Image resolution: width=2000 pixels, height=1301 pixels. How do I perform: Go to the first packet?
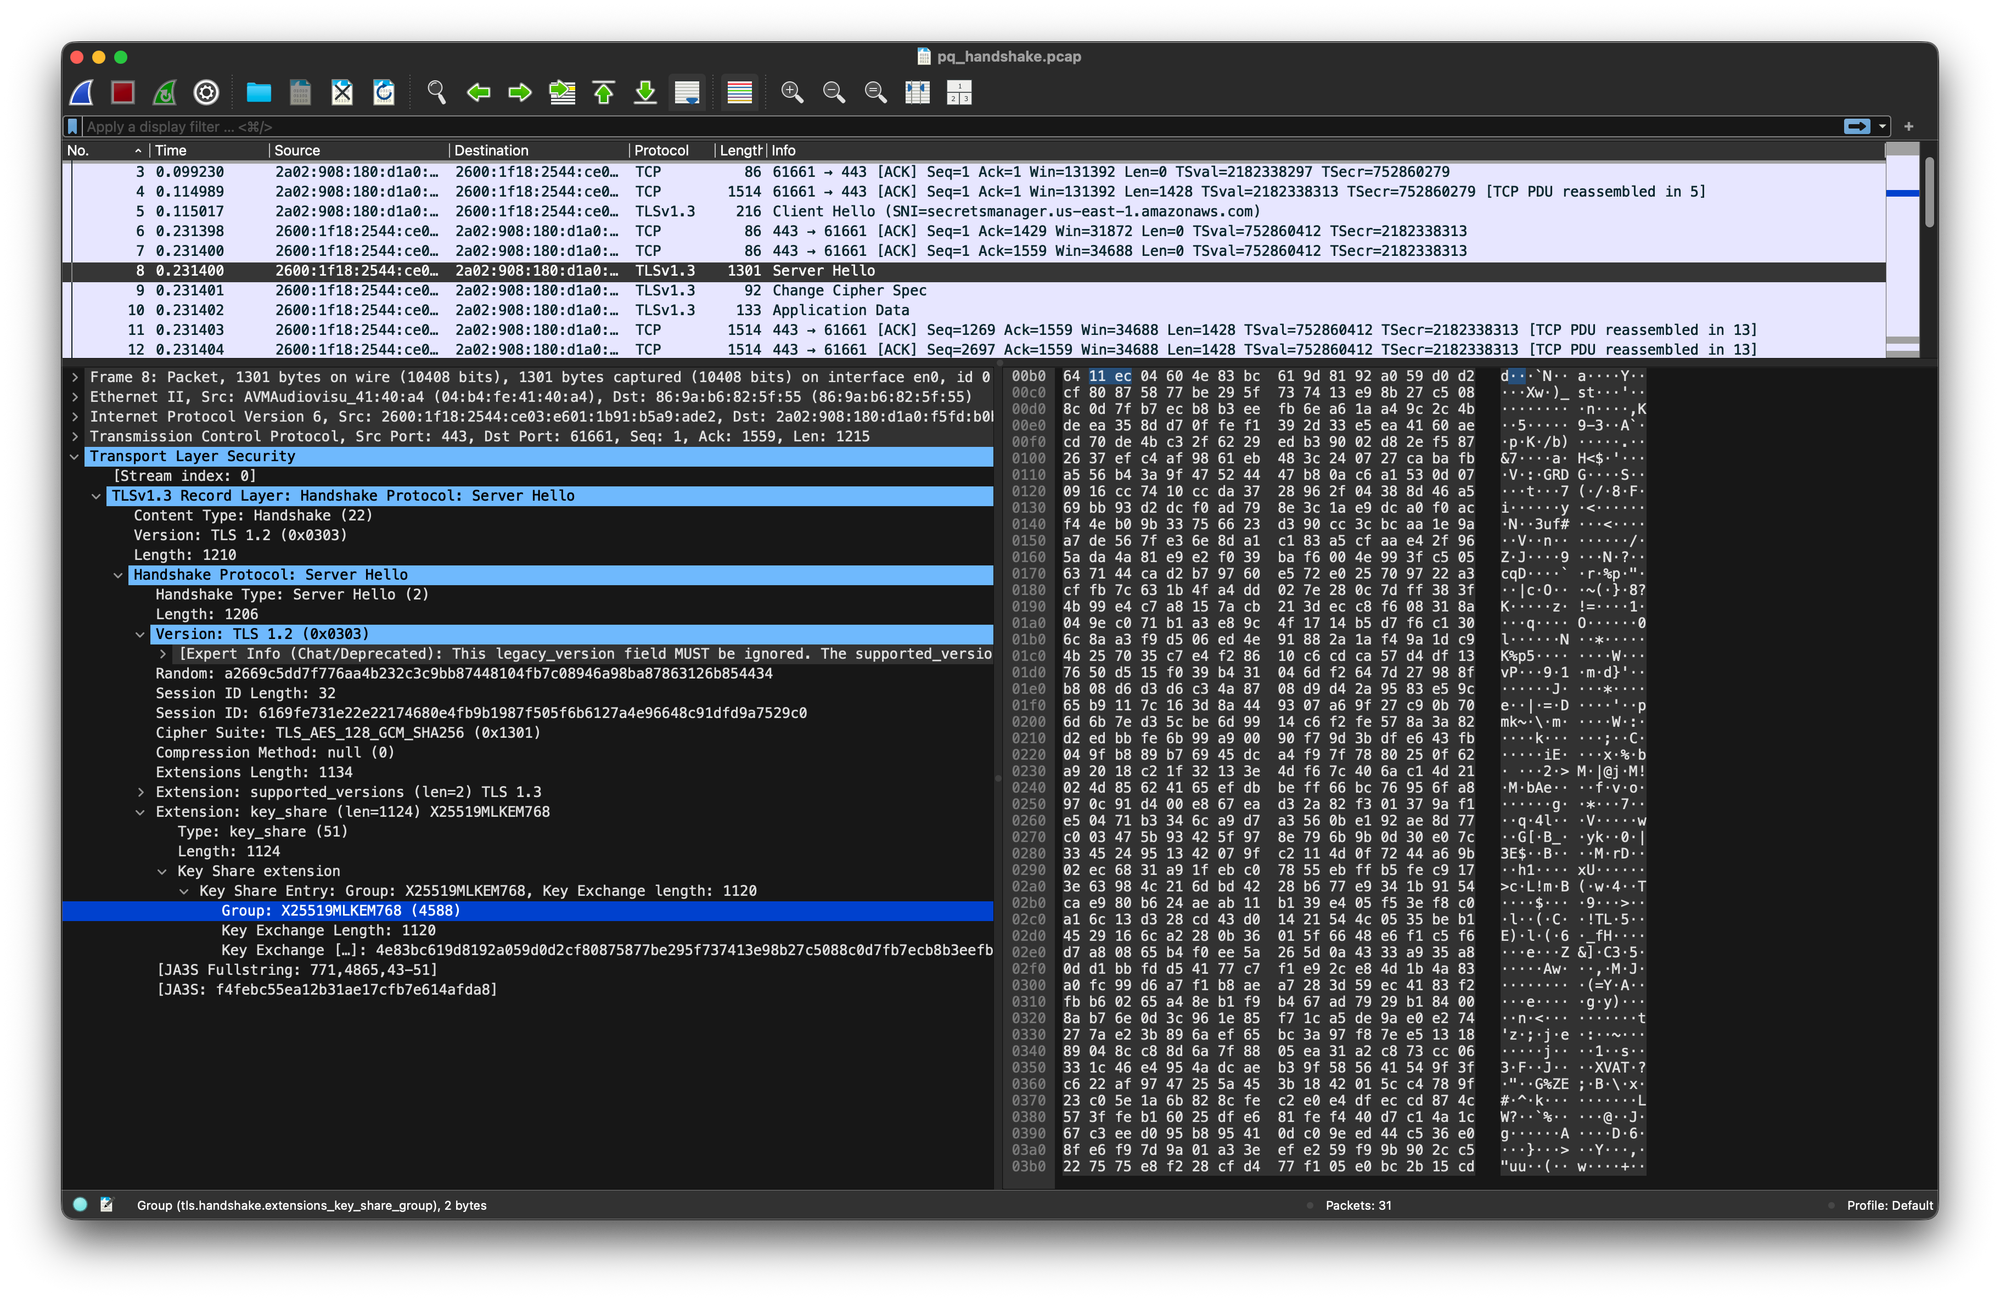click(x=603, y=92)
